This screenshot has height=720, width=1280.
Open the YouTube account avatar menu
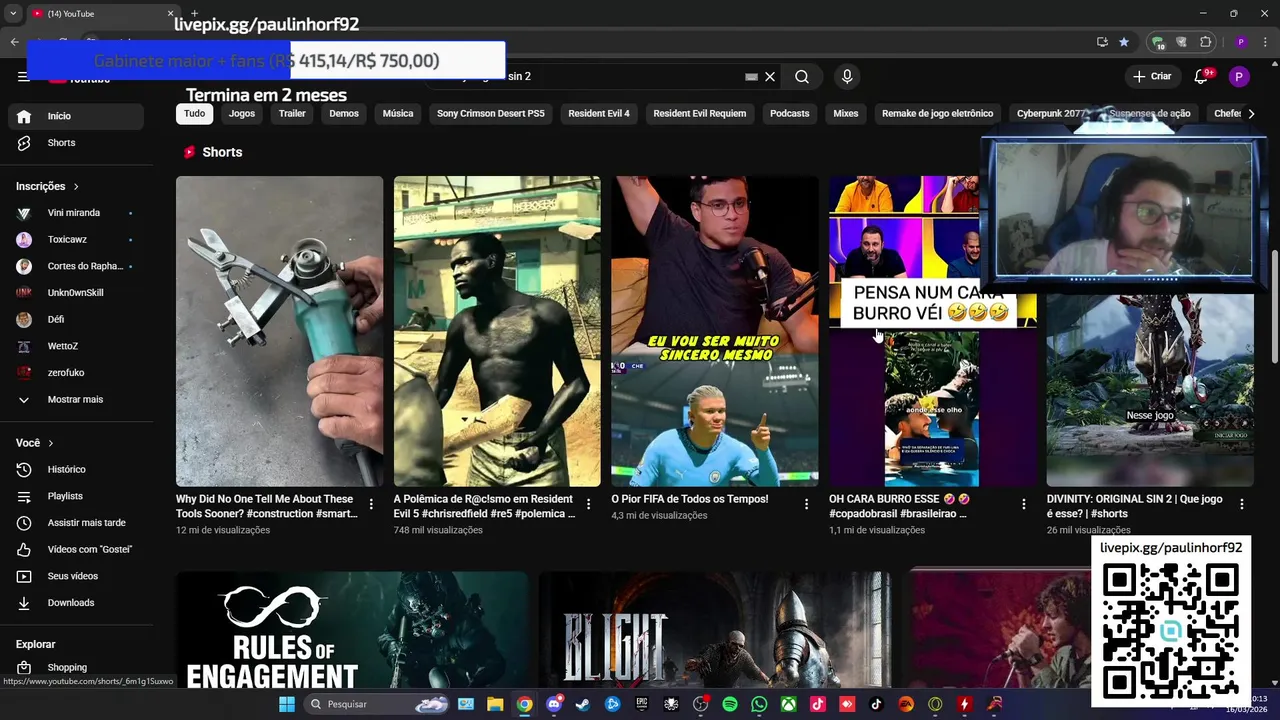click(1239, 76)
